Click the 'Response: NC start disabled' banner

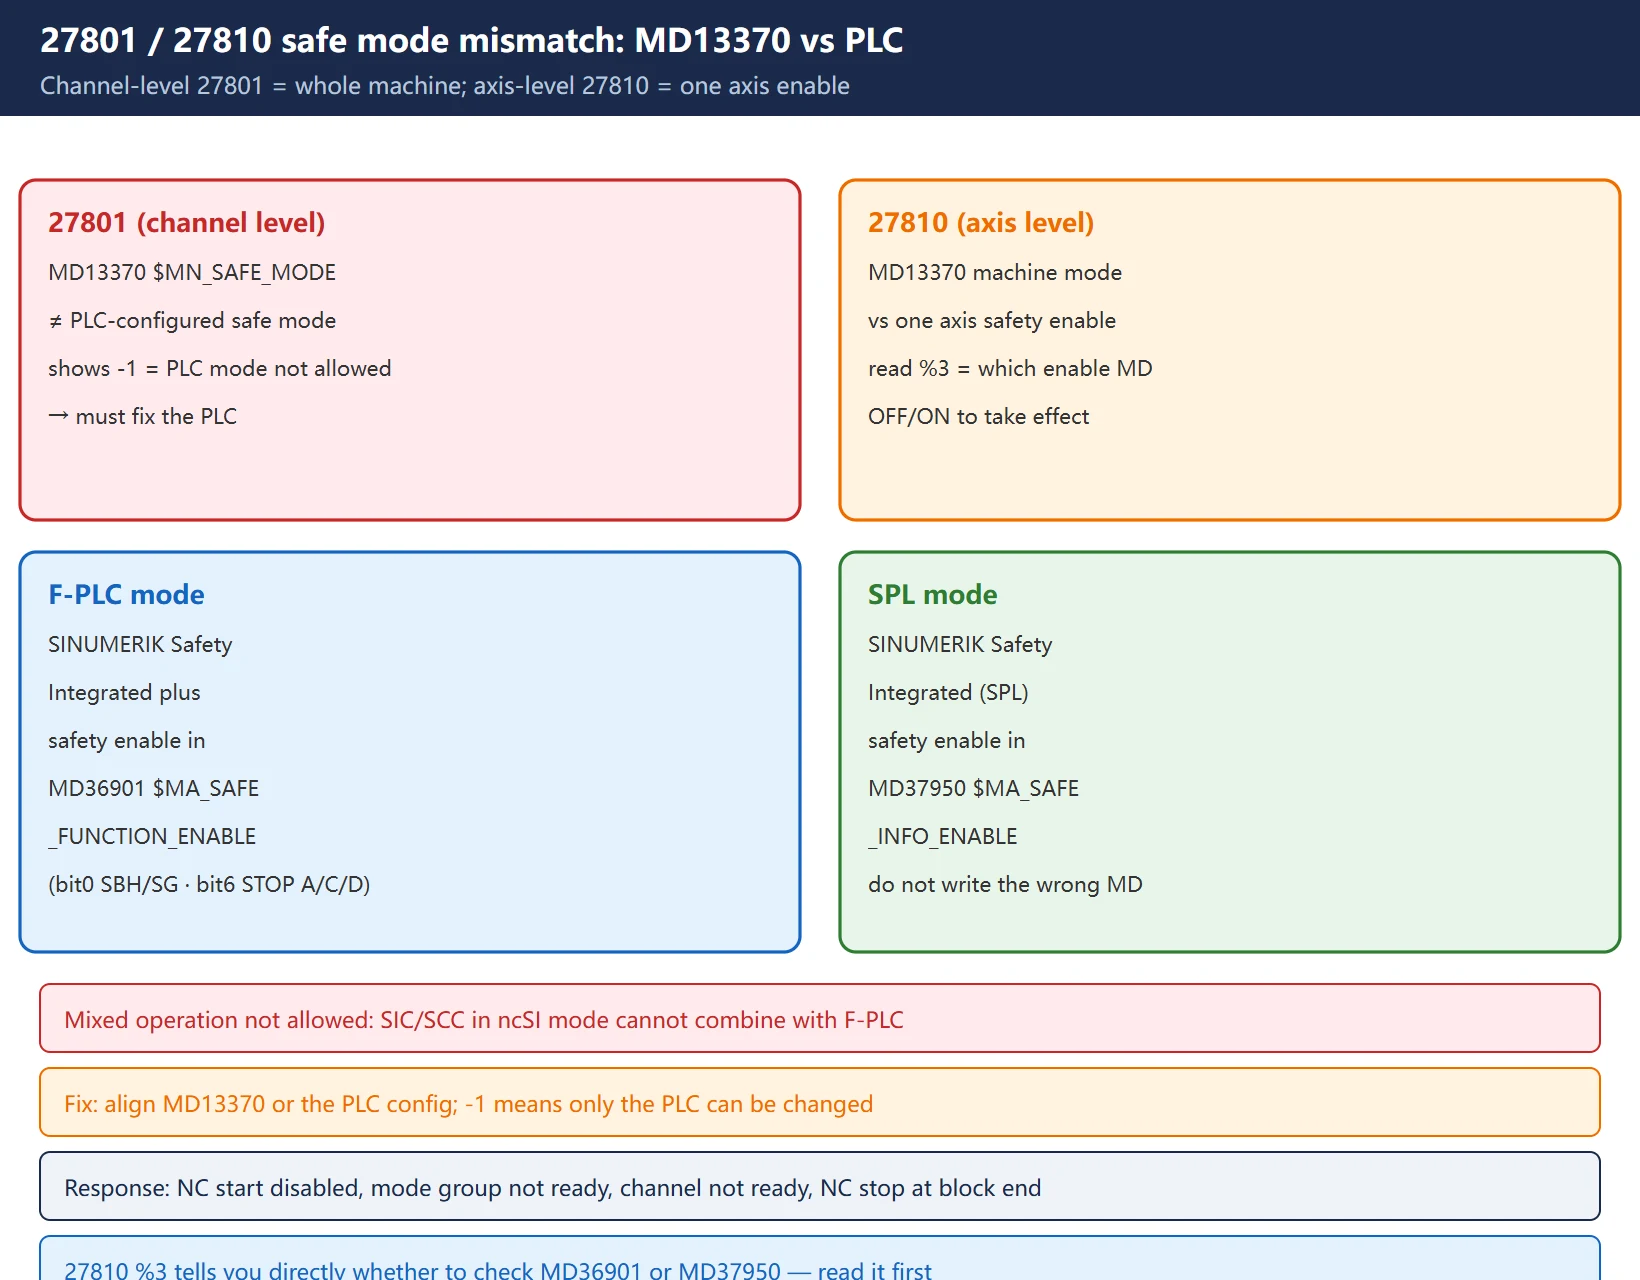tap(820, 1186)
